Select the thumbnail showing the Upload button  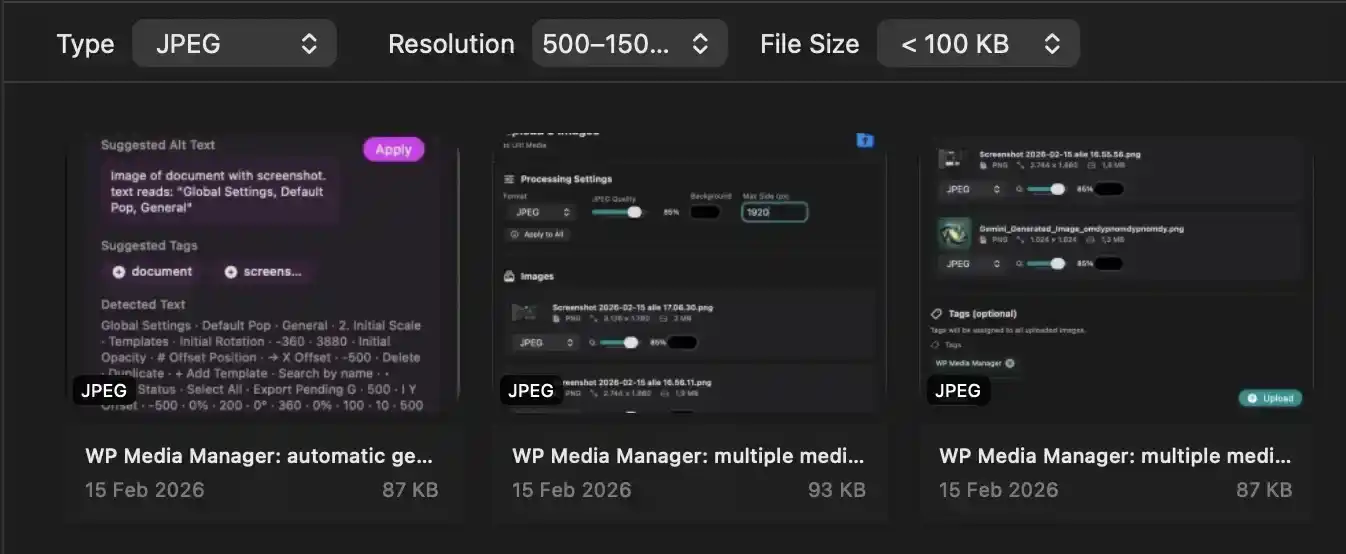pyautogui.click(x=1116, y=274)
